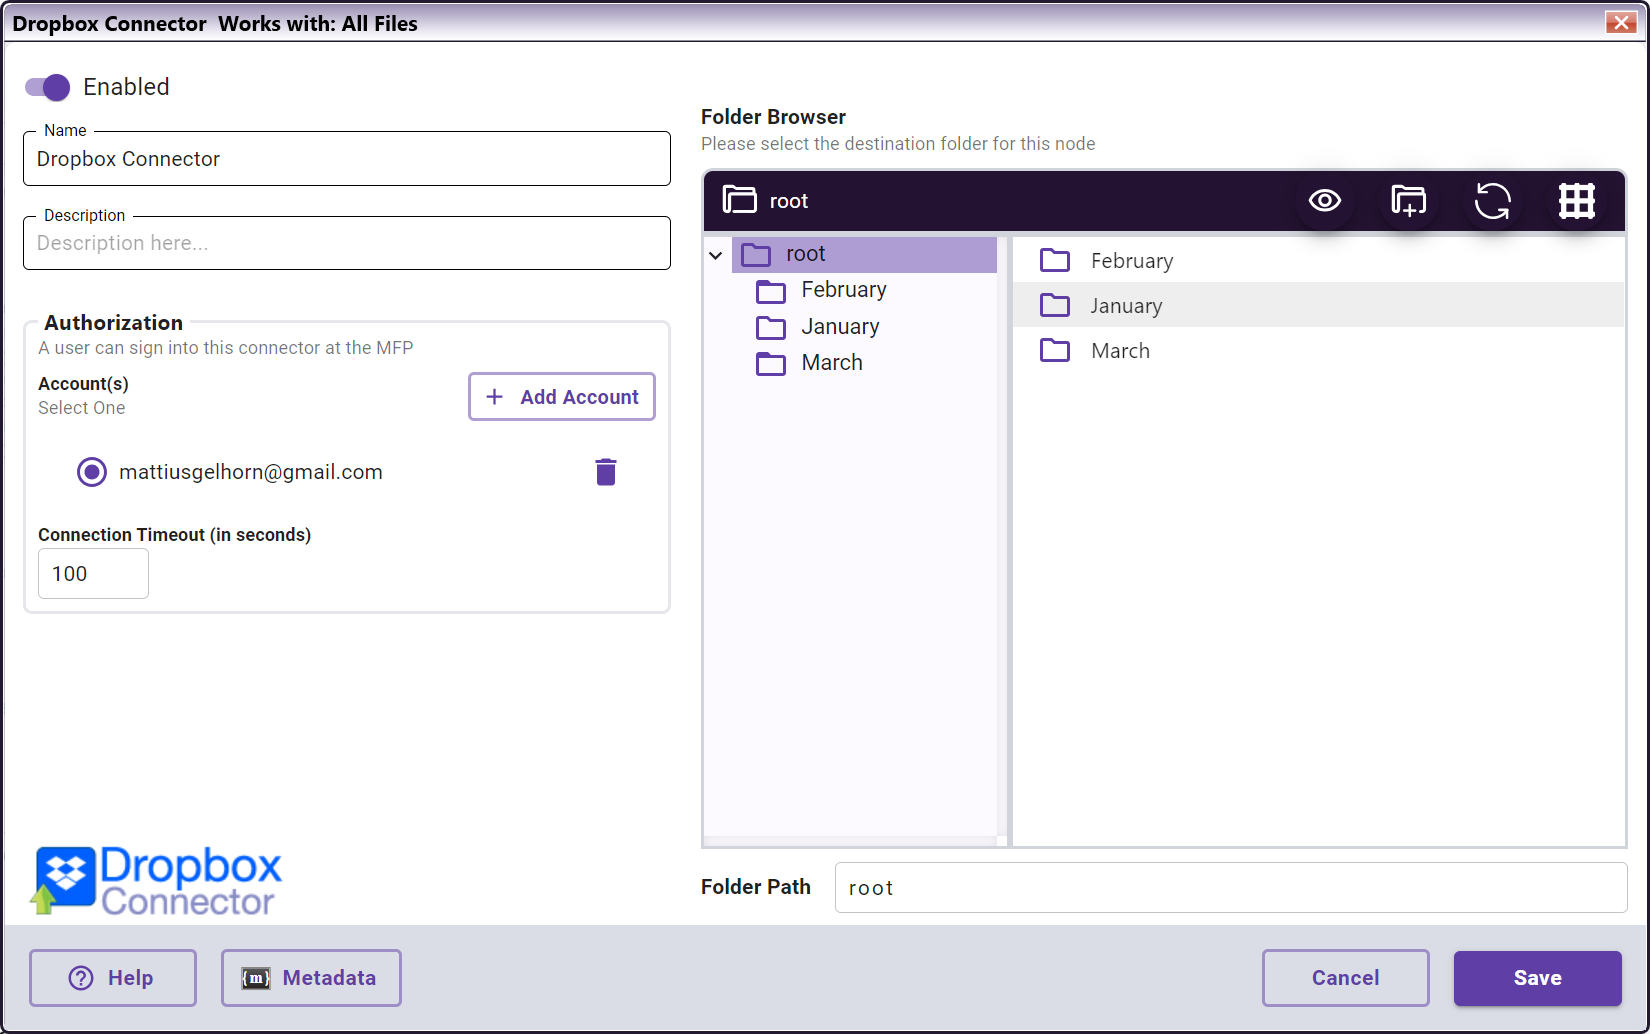Click the February folder icon in list pane
The width and height of the screenshot is (1650, 1034).
point(1055,261)
